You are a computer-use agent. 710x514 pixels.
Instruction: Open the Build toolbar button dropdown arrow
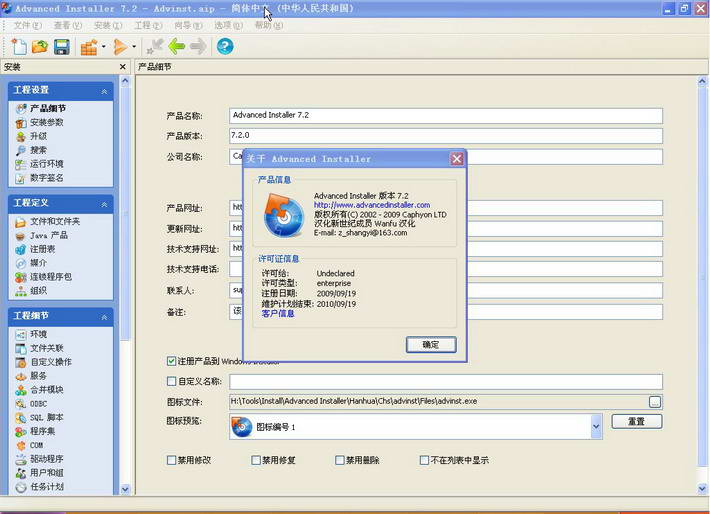click(x=106, y=47)
